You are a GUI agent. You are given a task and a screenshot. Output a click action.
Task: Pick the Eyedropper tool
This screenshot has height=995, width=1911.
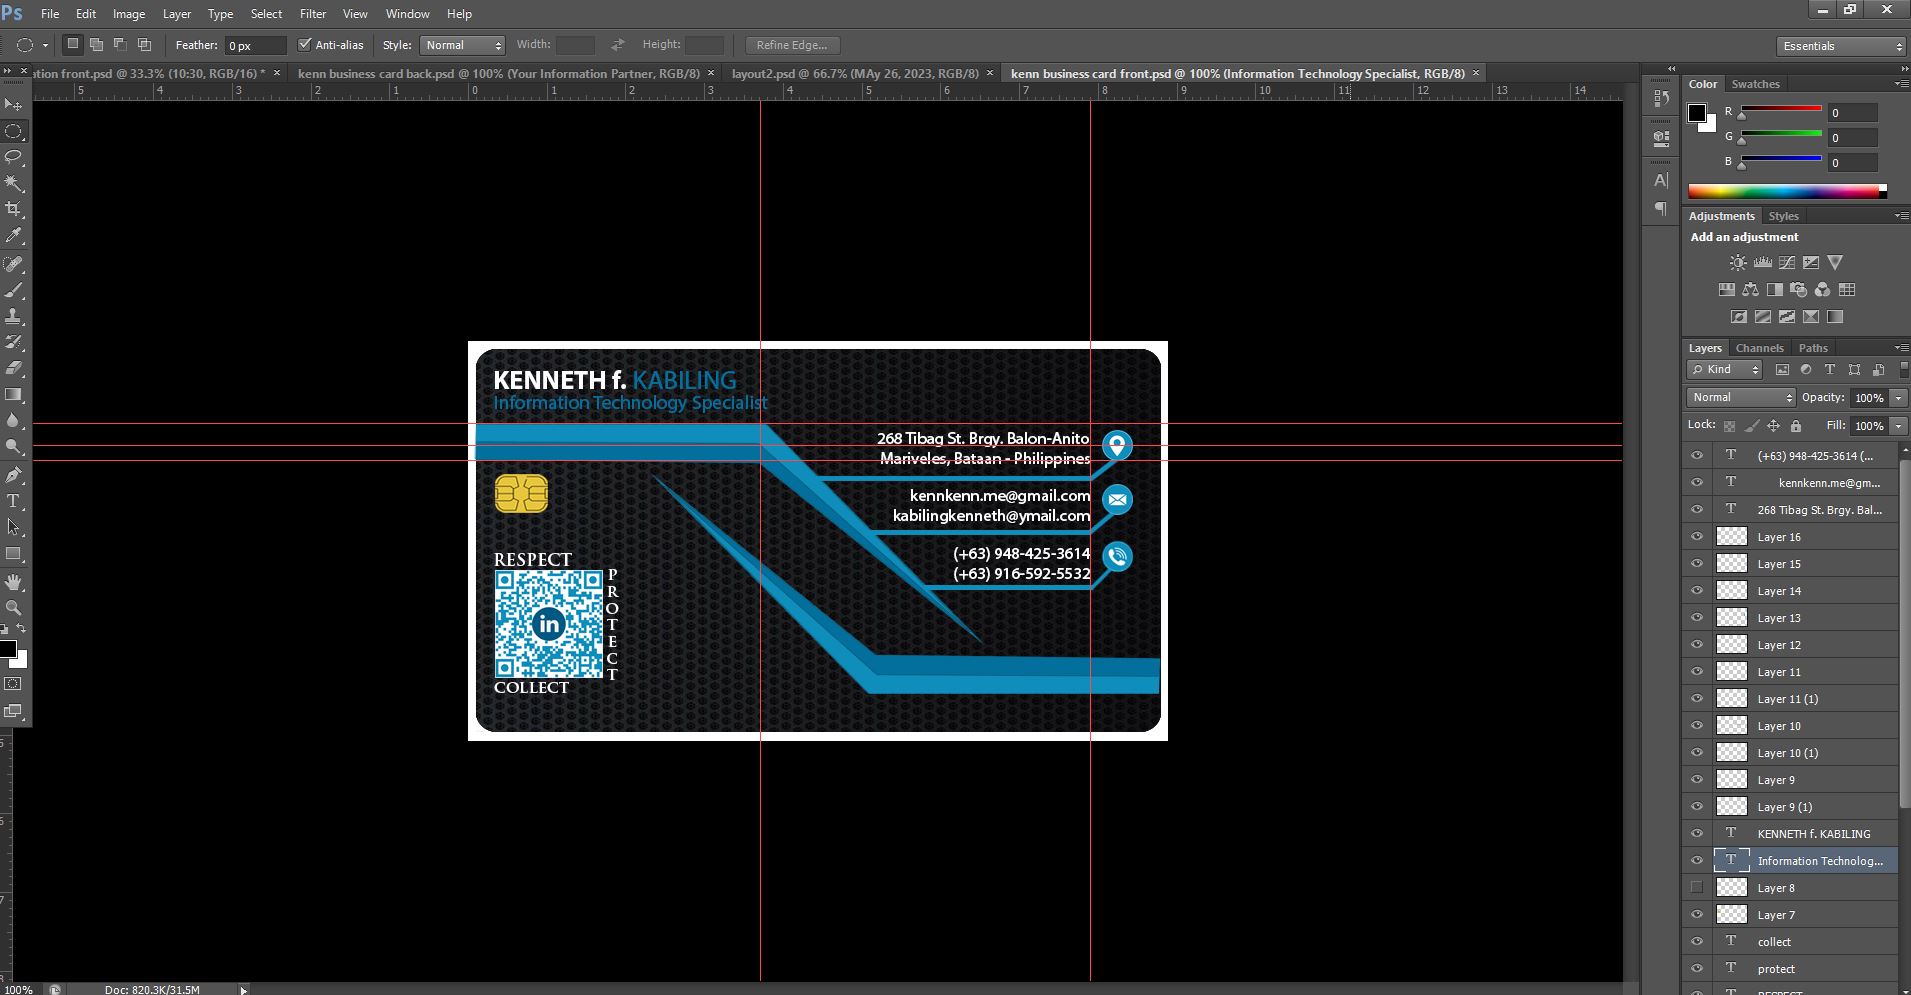pyautogui.click(x=14, y=236)
